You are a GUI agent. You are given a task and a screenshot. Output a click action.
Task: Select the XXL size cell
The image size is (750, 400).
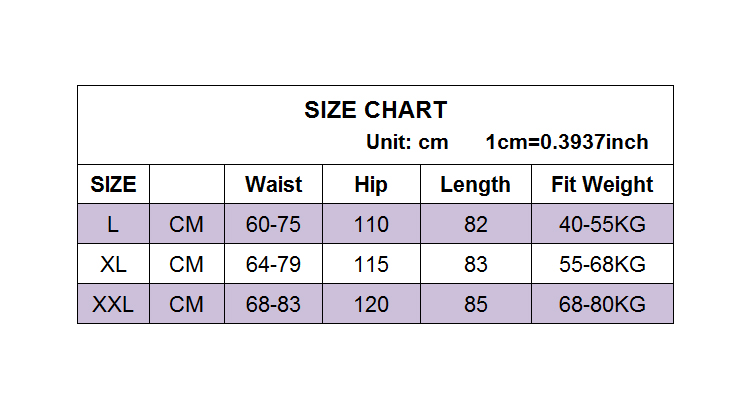(113, 304)
